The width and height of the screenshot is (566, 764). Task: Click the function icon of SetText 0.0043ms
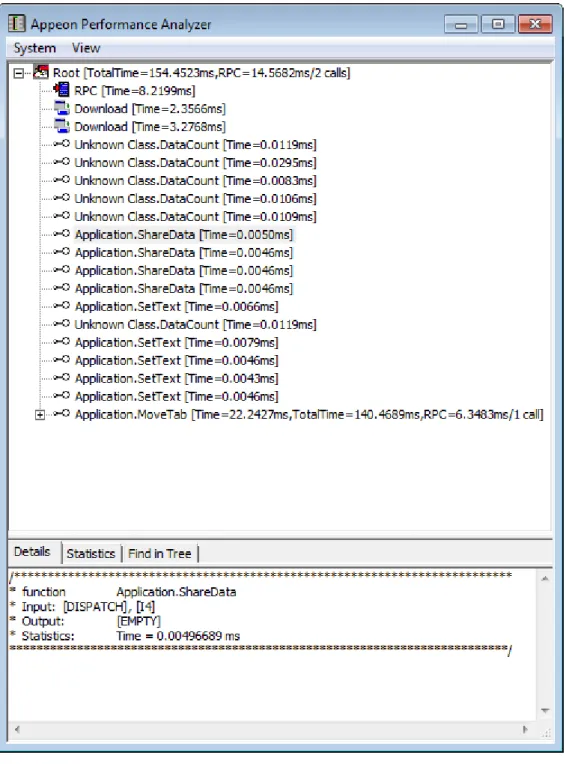point(61,378)
